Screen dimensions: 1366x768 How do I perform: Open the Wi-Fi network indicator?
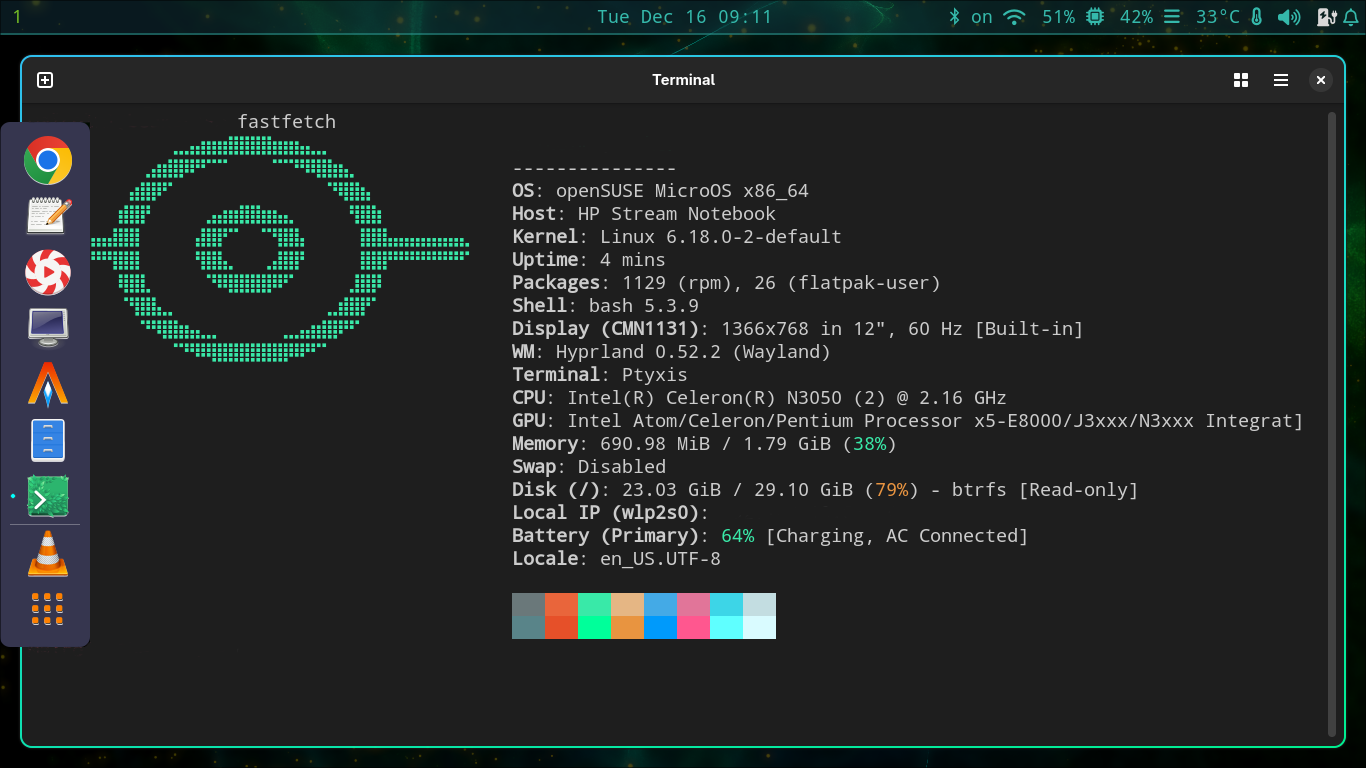click(x=1014, y=17)
